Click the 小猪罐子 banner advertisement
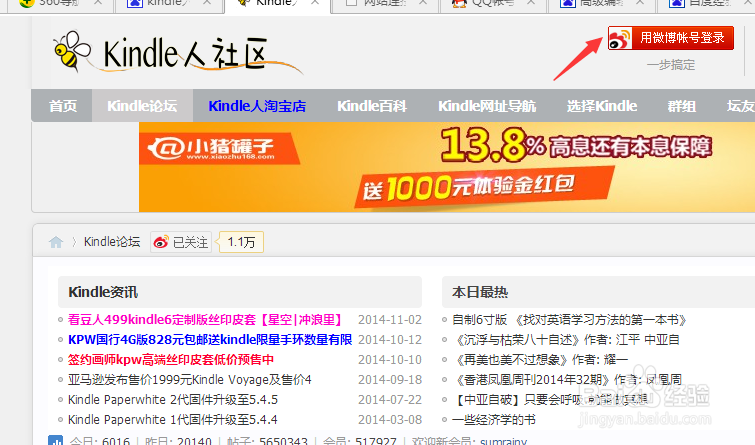 (x=447, y=167)
